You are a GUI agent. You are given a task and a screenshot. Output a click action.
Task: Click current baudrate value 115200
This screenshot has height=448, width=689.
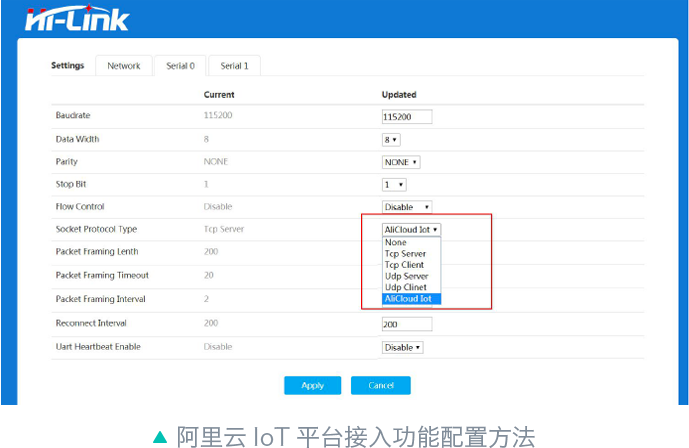click(x=218, y=115)
